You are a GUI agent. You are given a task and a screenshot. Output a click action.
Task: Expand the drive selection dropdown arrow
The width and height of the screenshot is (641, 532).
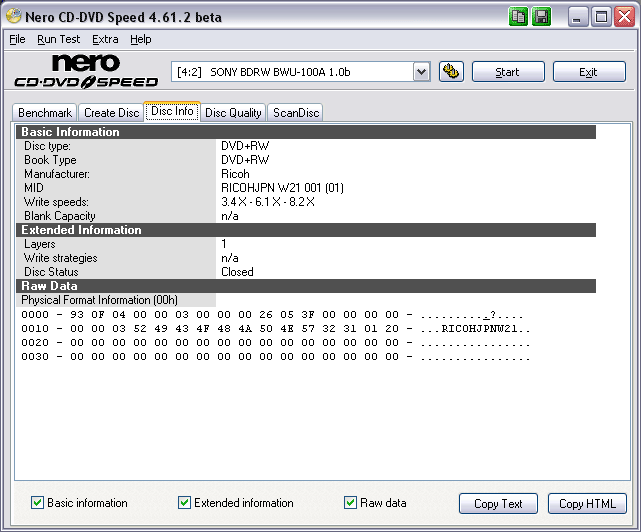pyautogui.click(x=421, y=72)
